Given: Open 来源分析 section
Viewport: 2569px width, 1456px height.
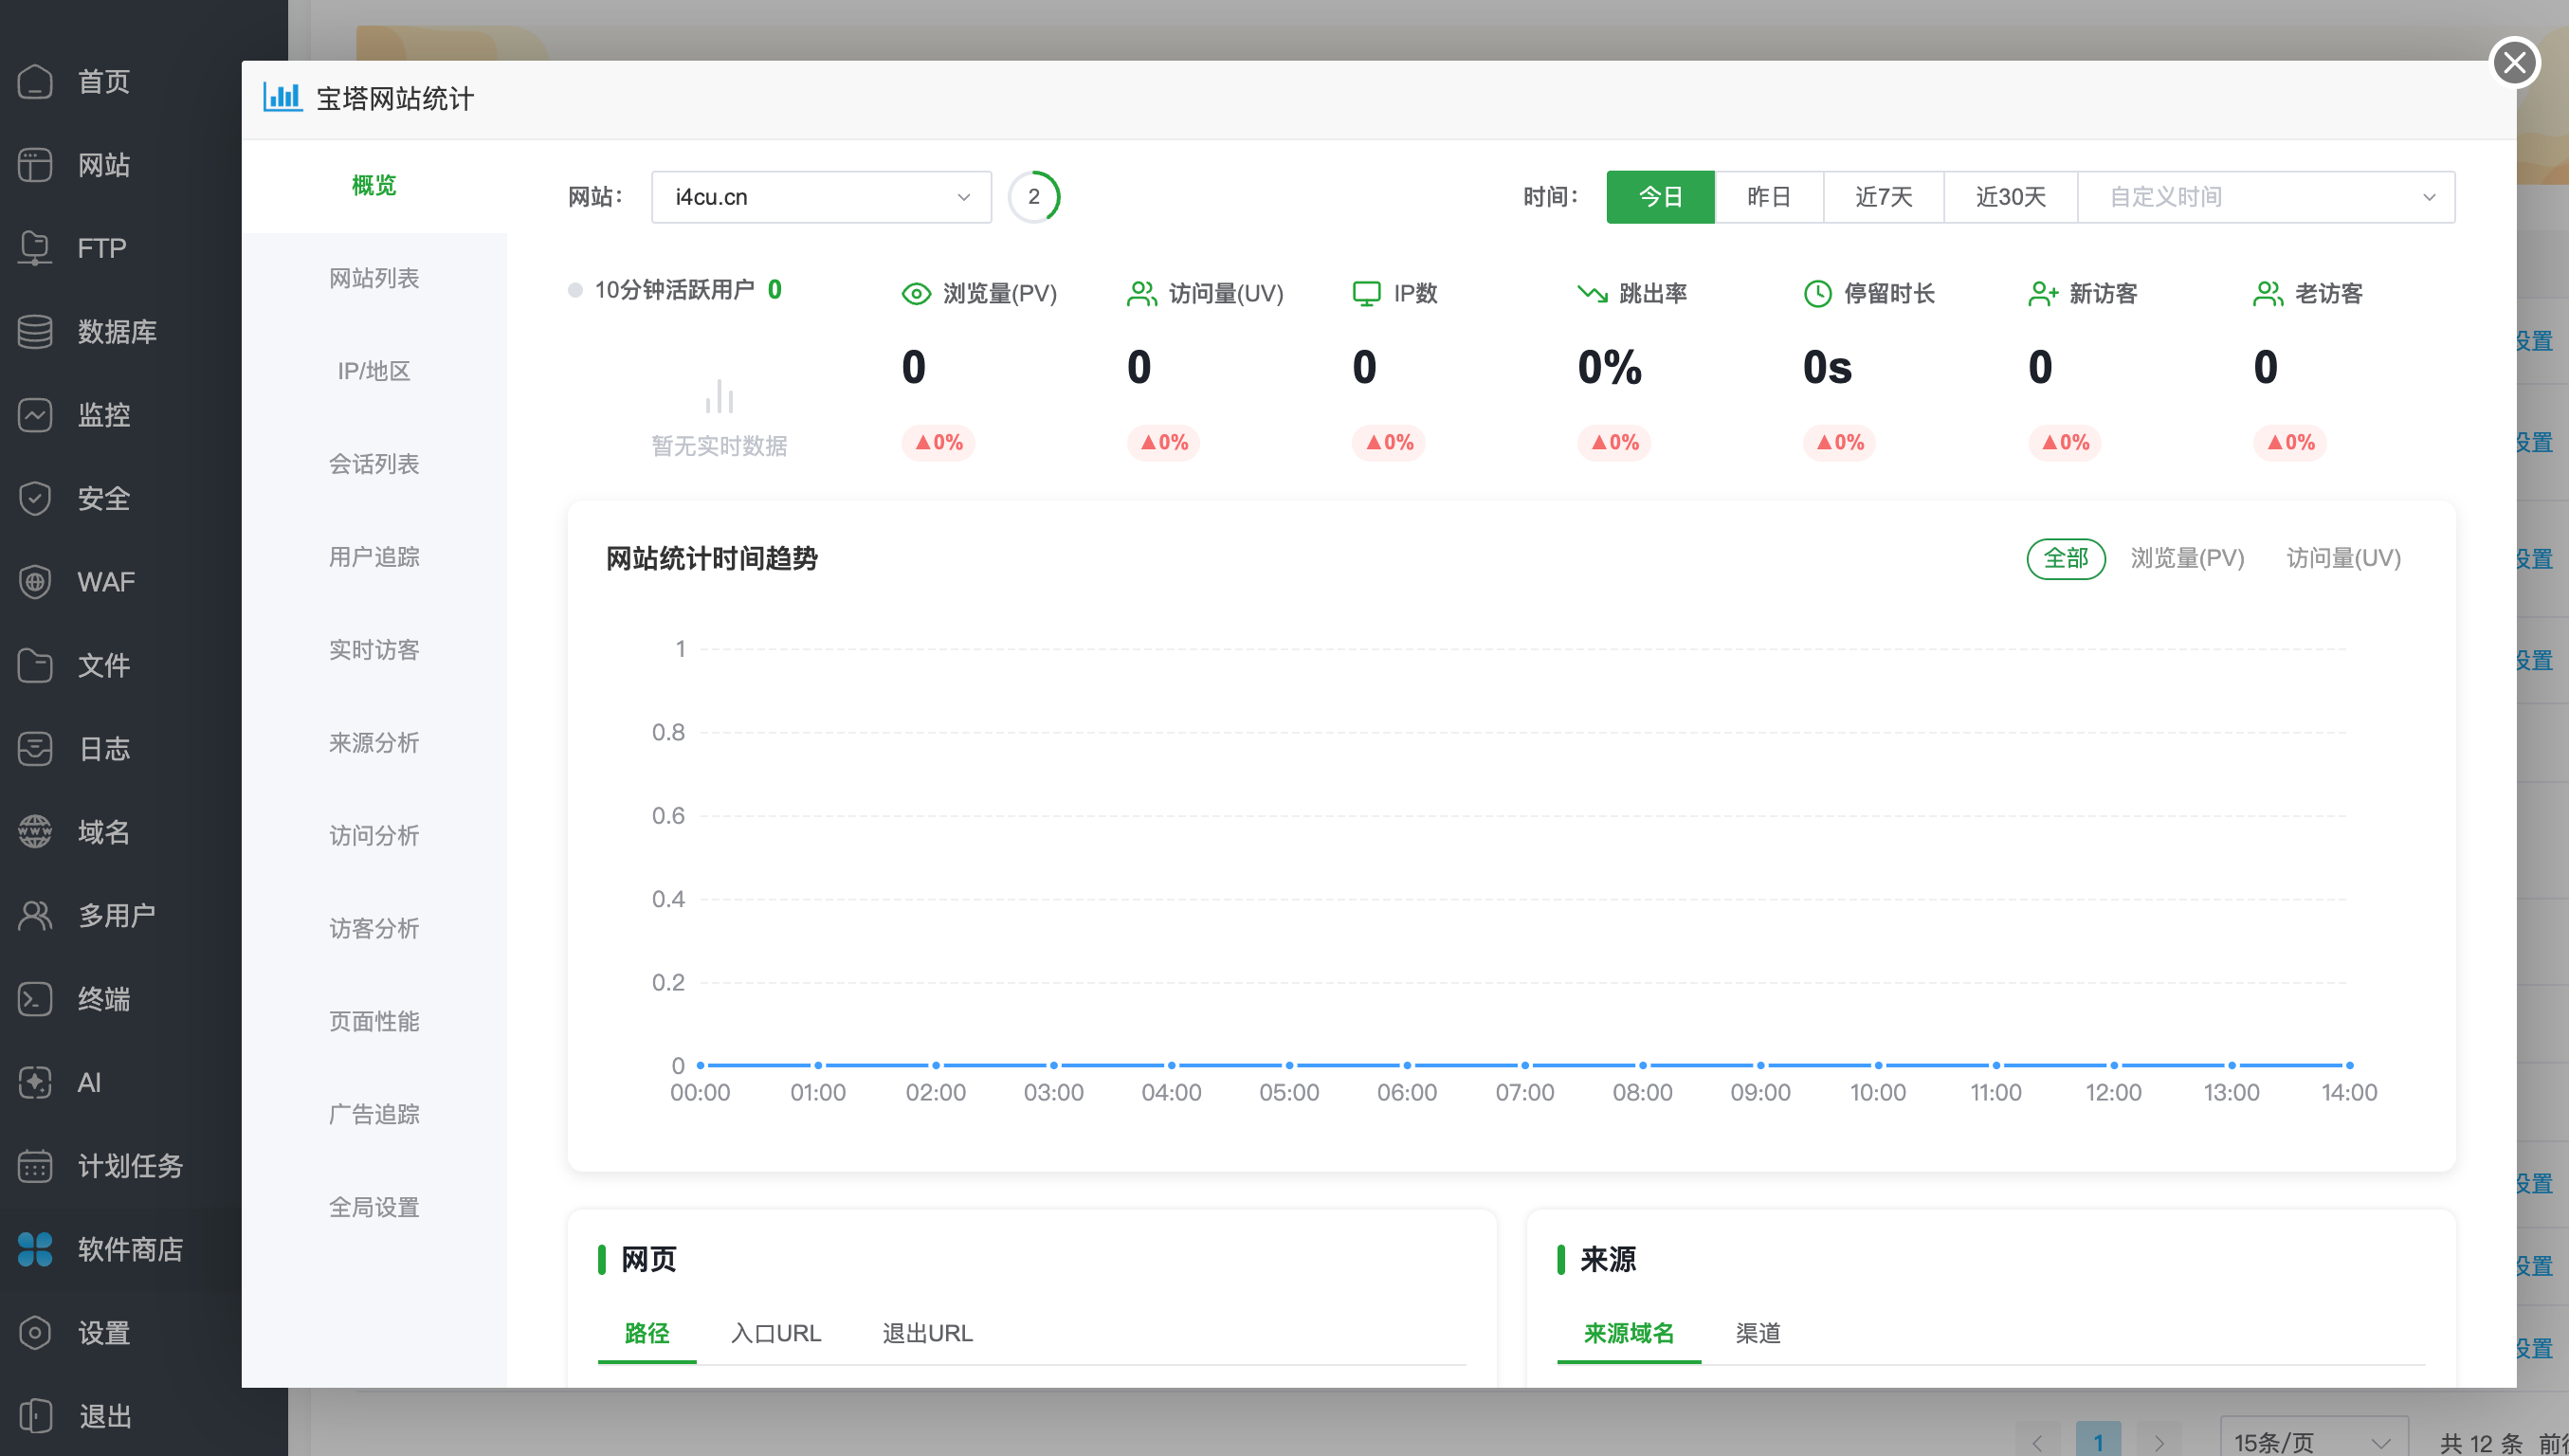Looking at the screenshot, I should click(x=374, y=743).
